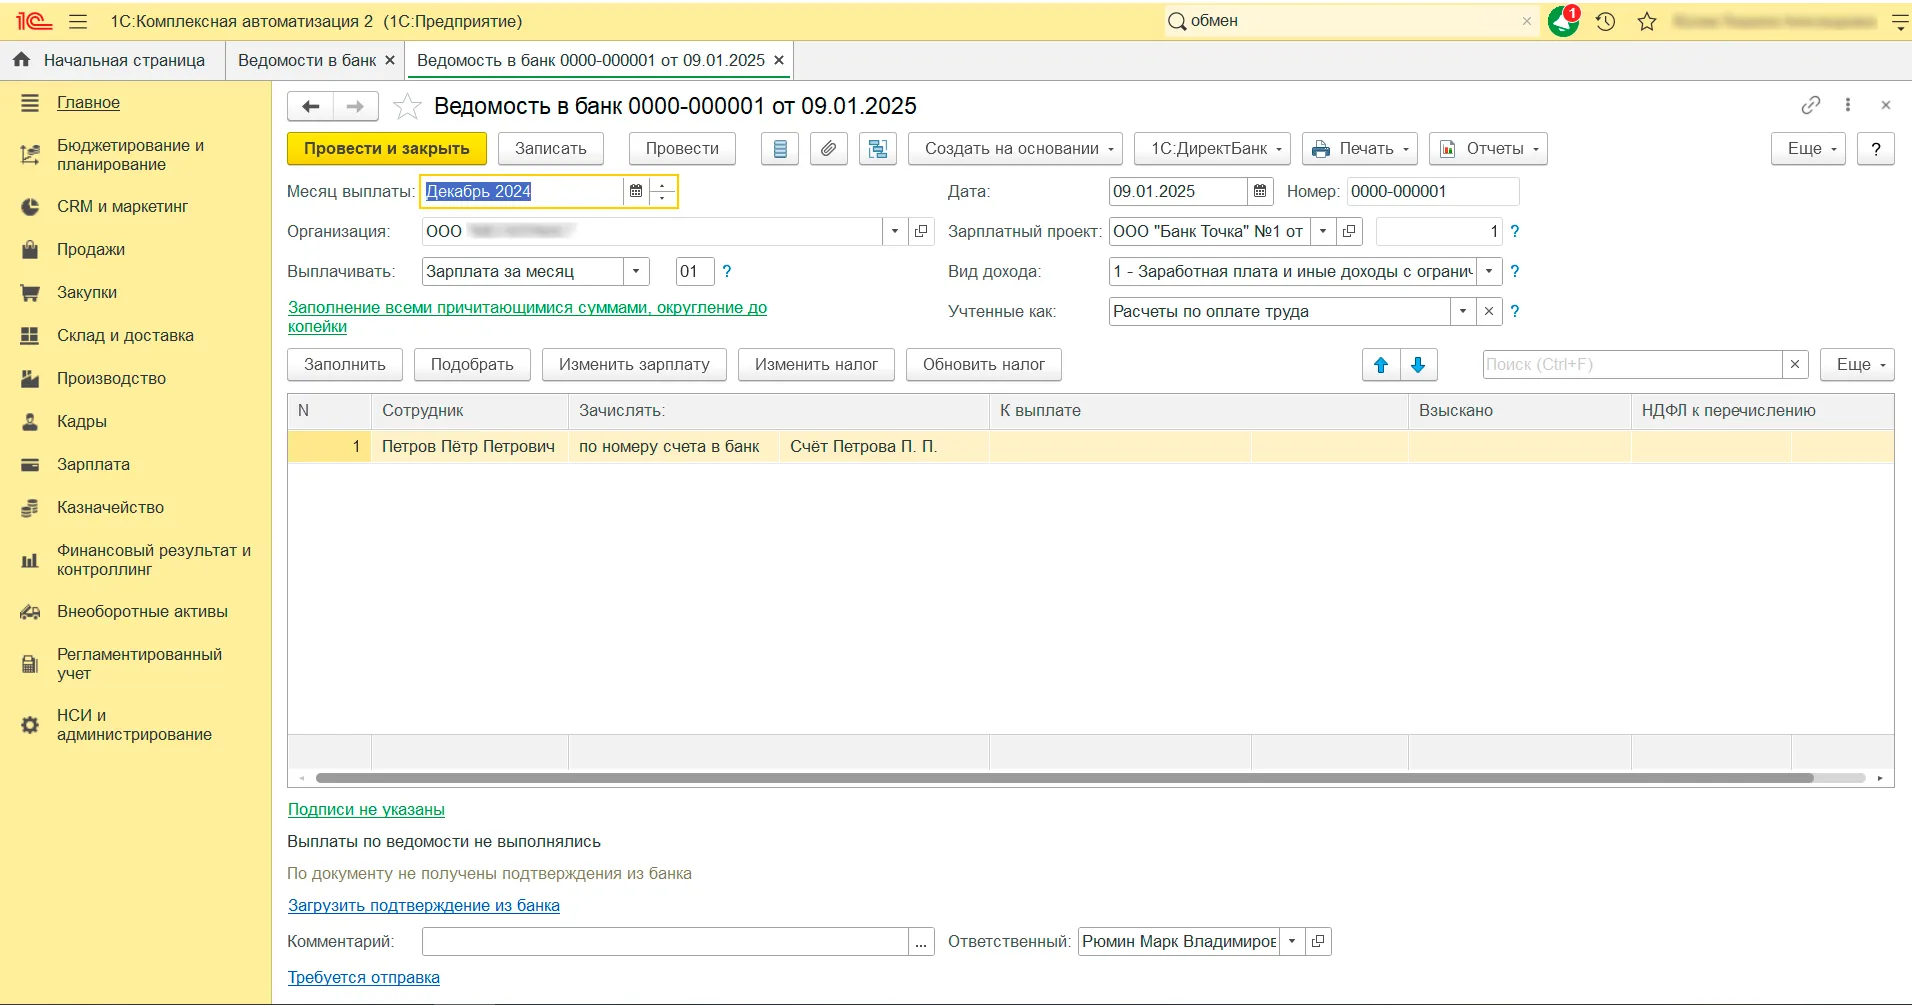1912x1005 pixels.
Task: Open Загрузить подтверждение из банка link
Action: click(x=423, y=905)
